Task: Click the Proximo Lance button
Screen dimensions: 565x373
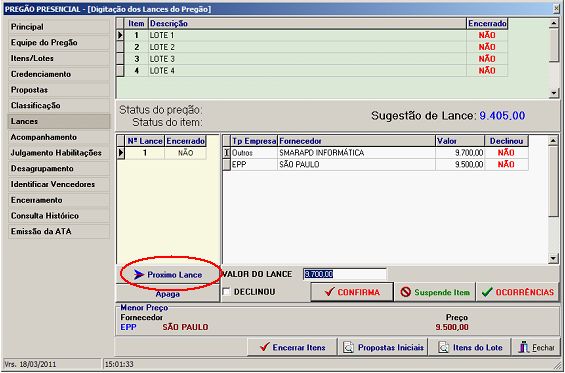Action: click(168, 275)
